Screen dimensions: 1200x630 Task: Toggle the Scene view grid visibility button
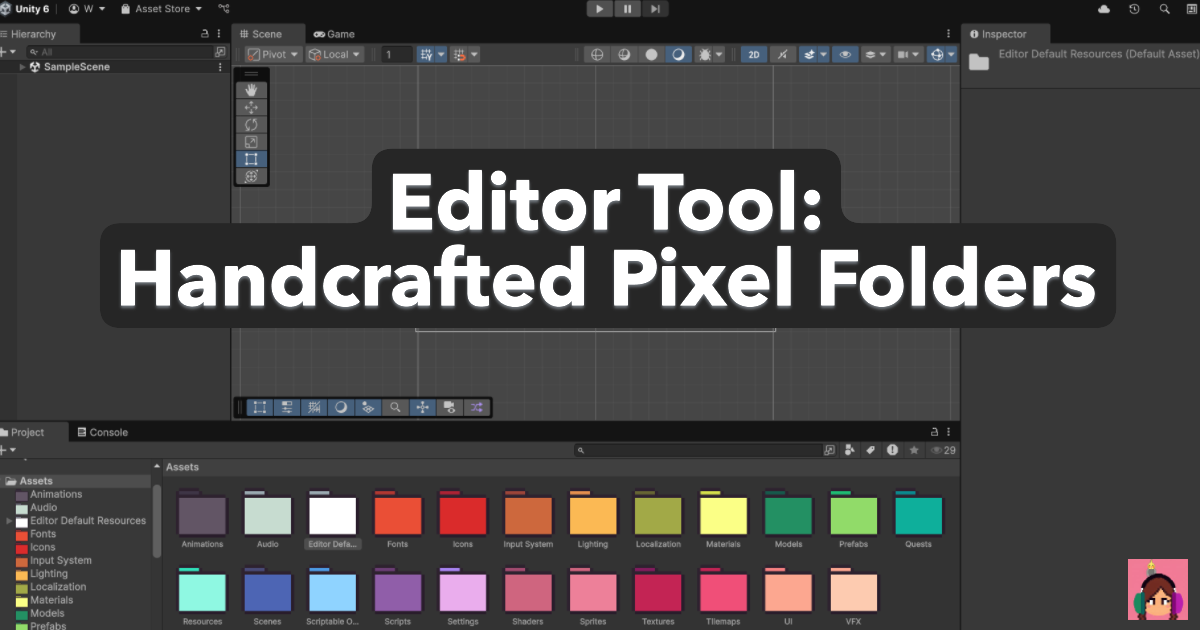pyautogui.click(x=427, y=55)
